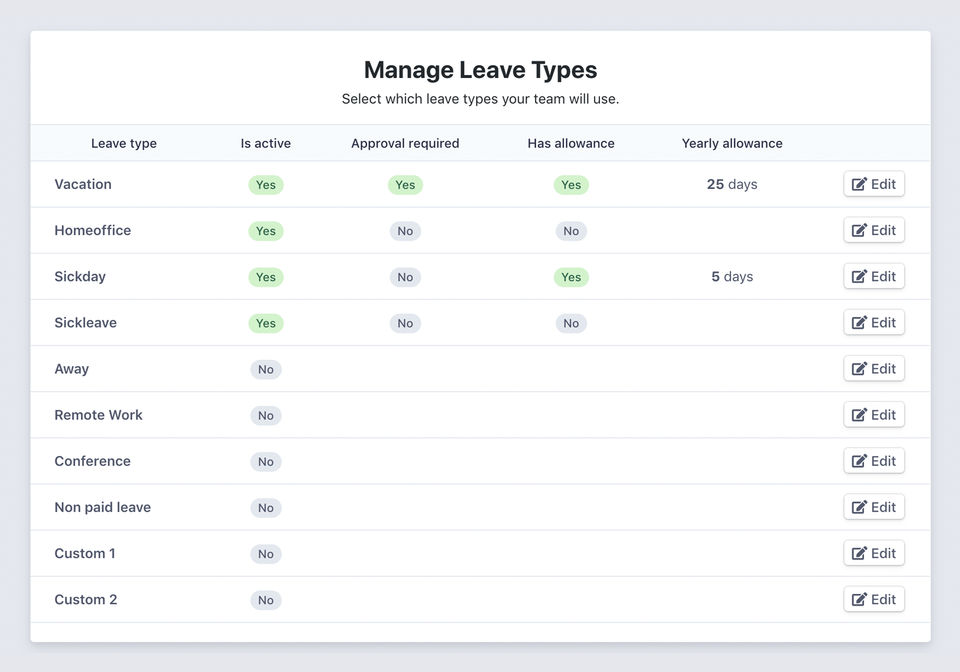Click the edit pencil icon for Remote Work

[859, 415]
